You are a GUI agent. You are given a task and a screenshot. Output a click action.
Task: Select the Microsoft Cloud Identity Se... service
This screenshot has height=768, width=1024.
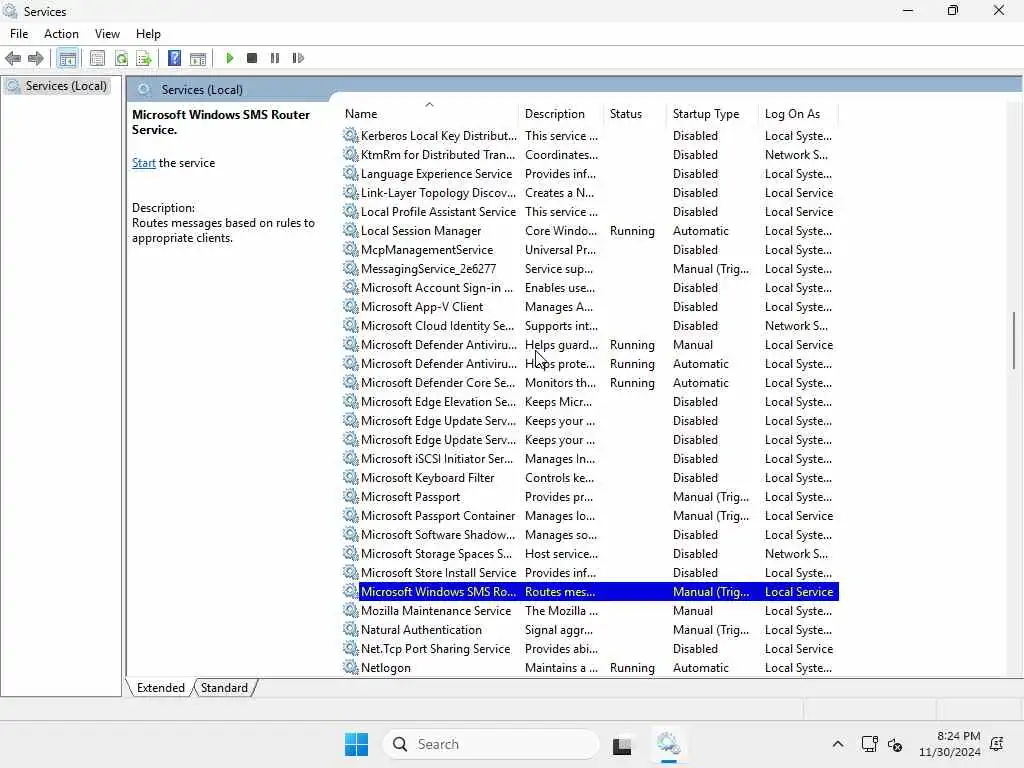(x=590, y=325)
